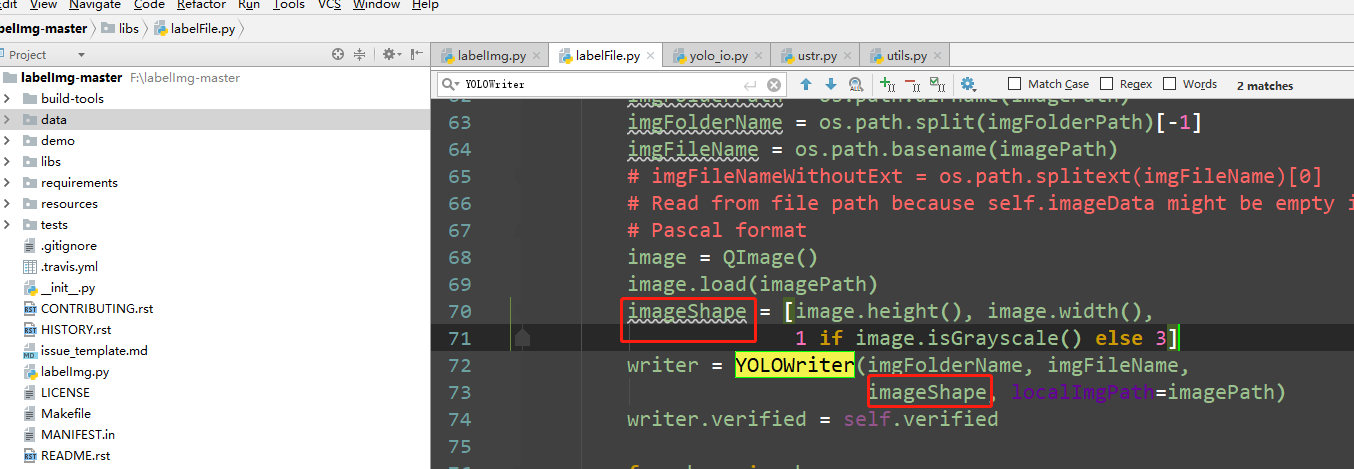Select .gitignore file in project tree

point(68,246)
